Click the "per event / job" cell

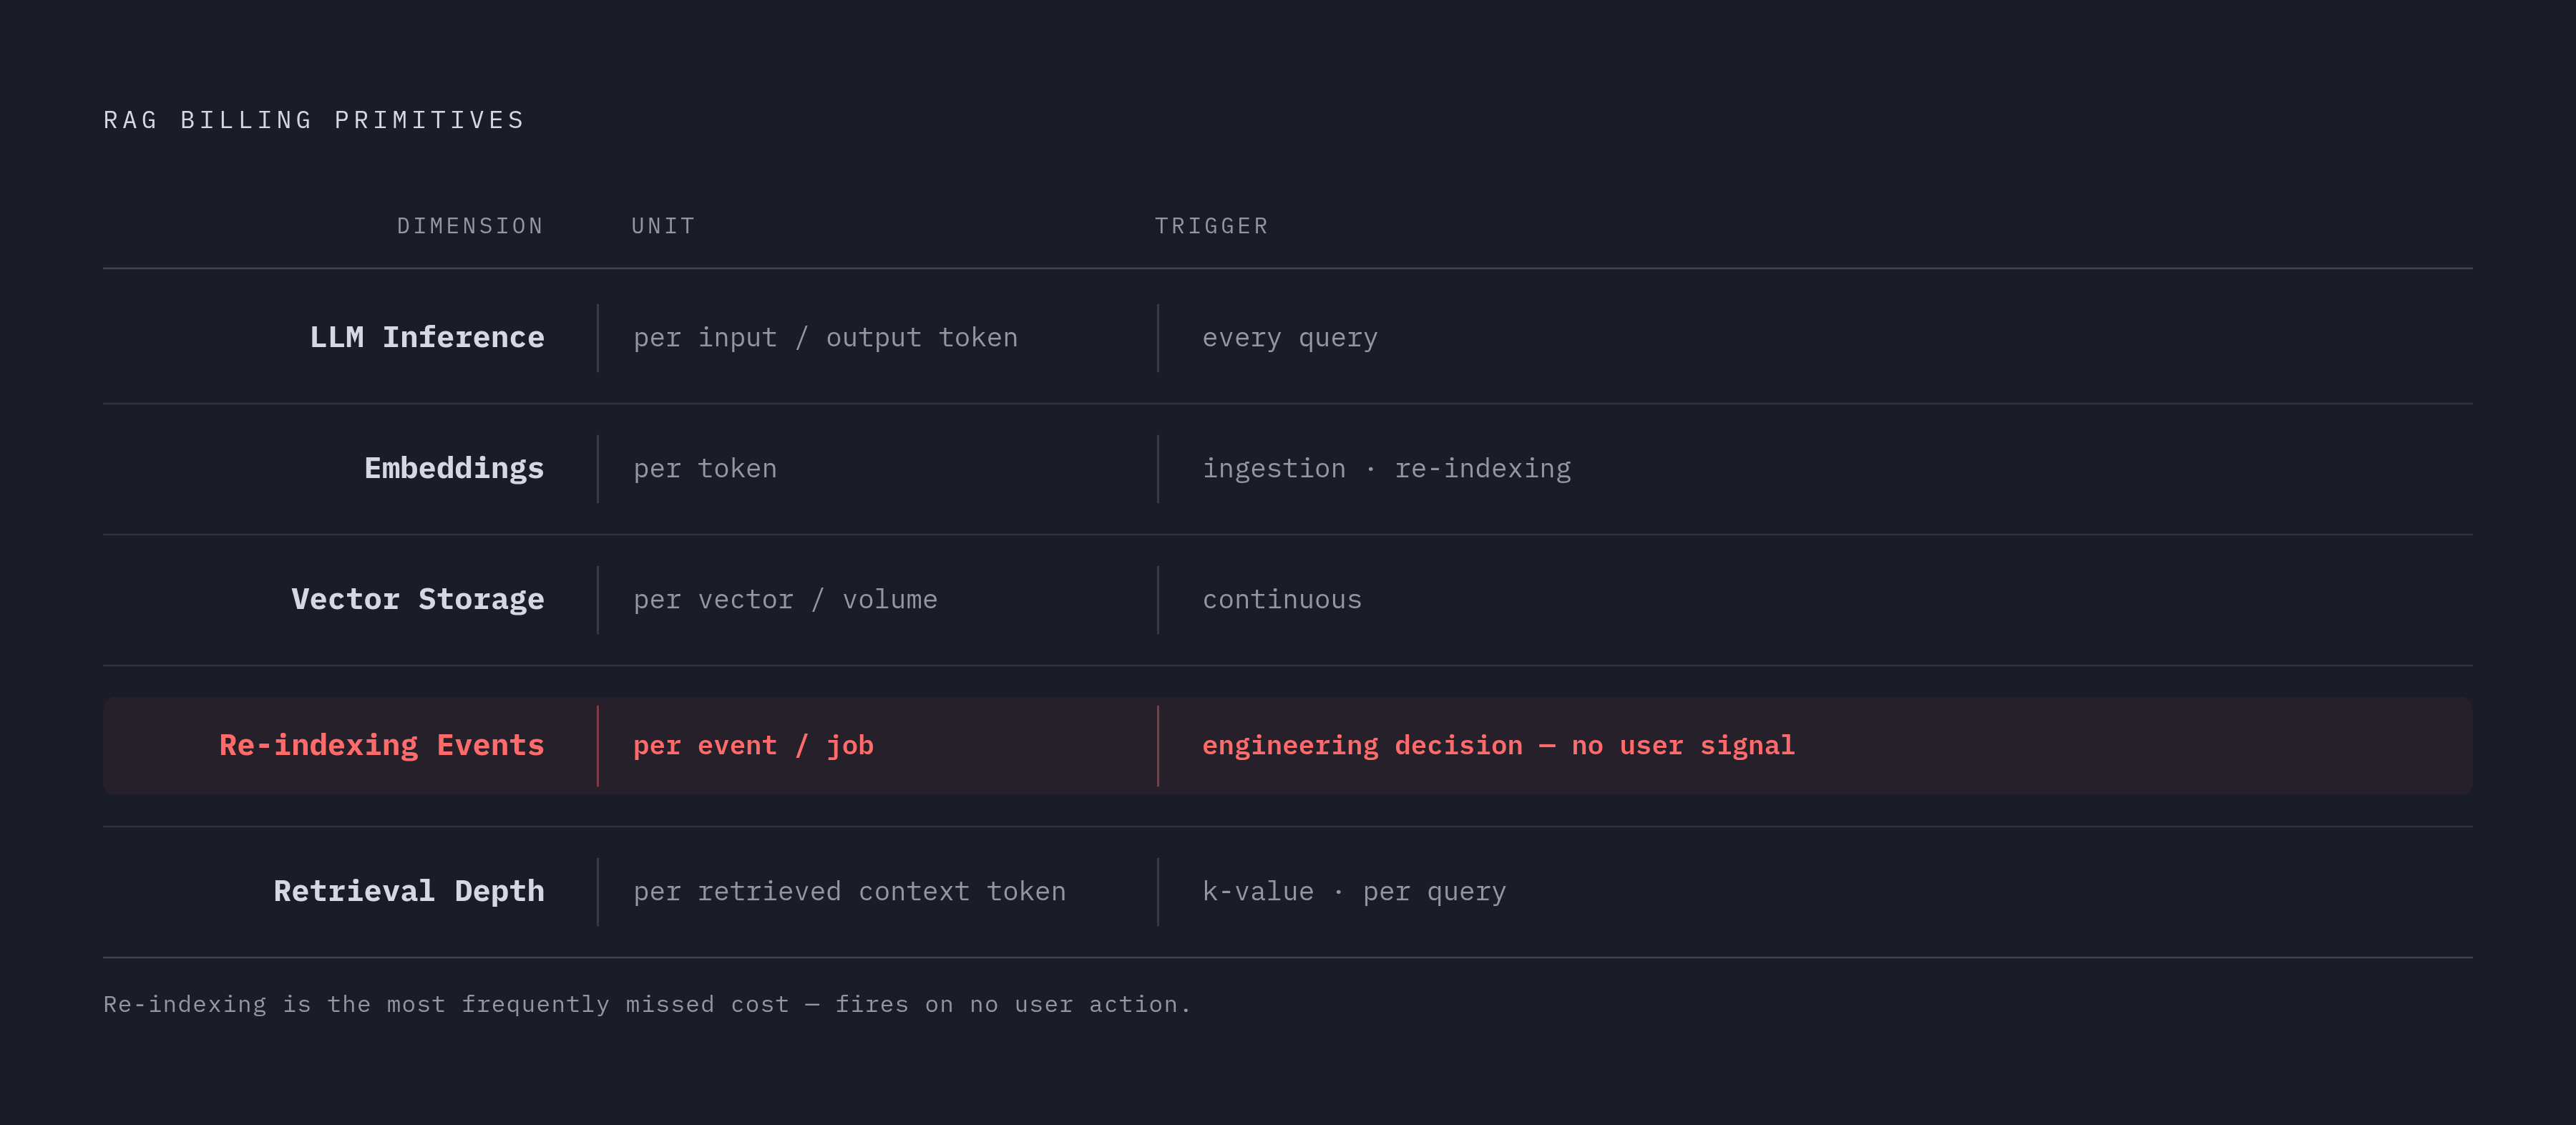point(753,745)
